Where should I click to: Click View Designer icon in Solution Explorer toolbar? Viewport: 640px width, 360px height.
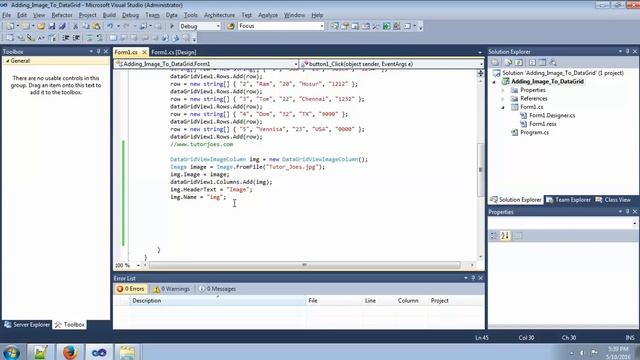tap(542, 62)
